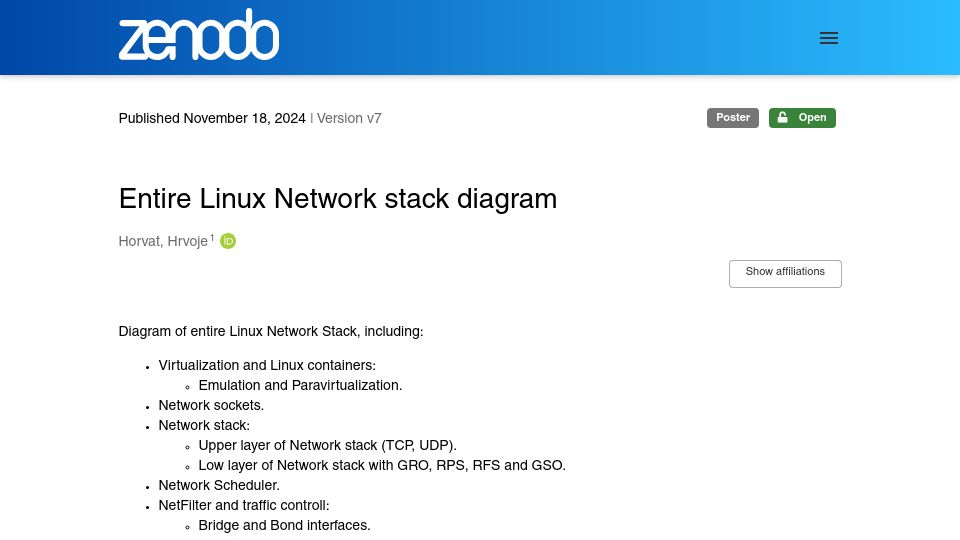Click affiliation superscript 1 next to author name
This screenshot has height=540, width=960.
point(212,238)
